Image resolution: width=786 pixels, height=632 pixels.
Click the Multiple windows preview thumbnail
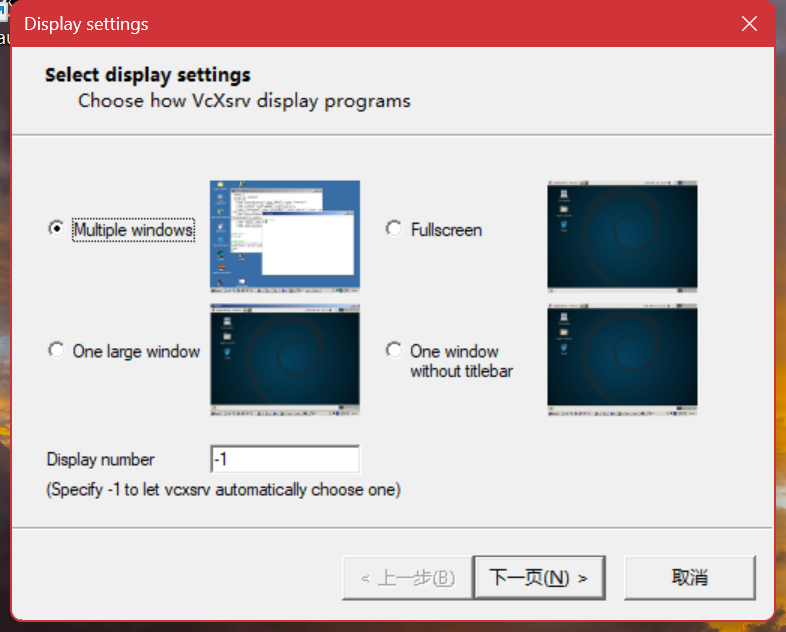point(285,237)
